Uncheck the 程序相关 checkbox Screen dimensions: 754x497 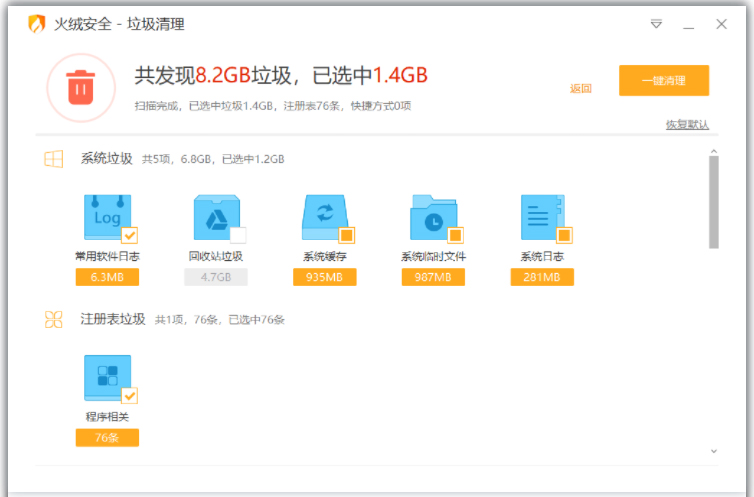(130, 396)
